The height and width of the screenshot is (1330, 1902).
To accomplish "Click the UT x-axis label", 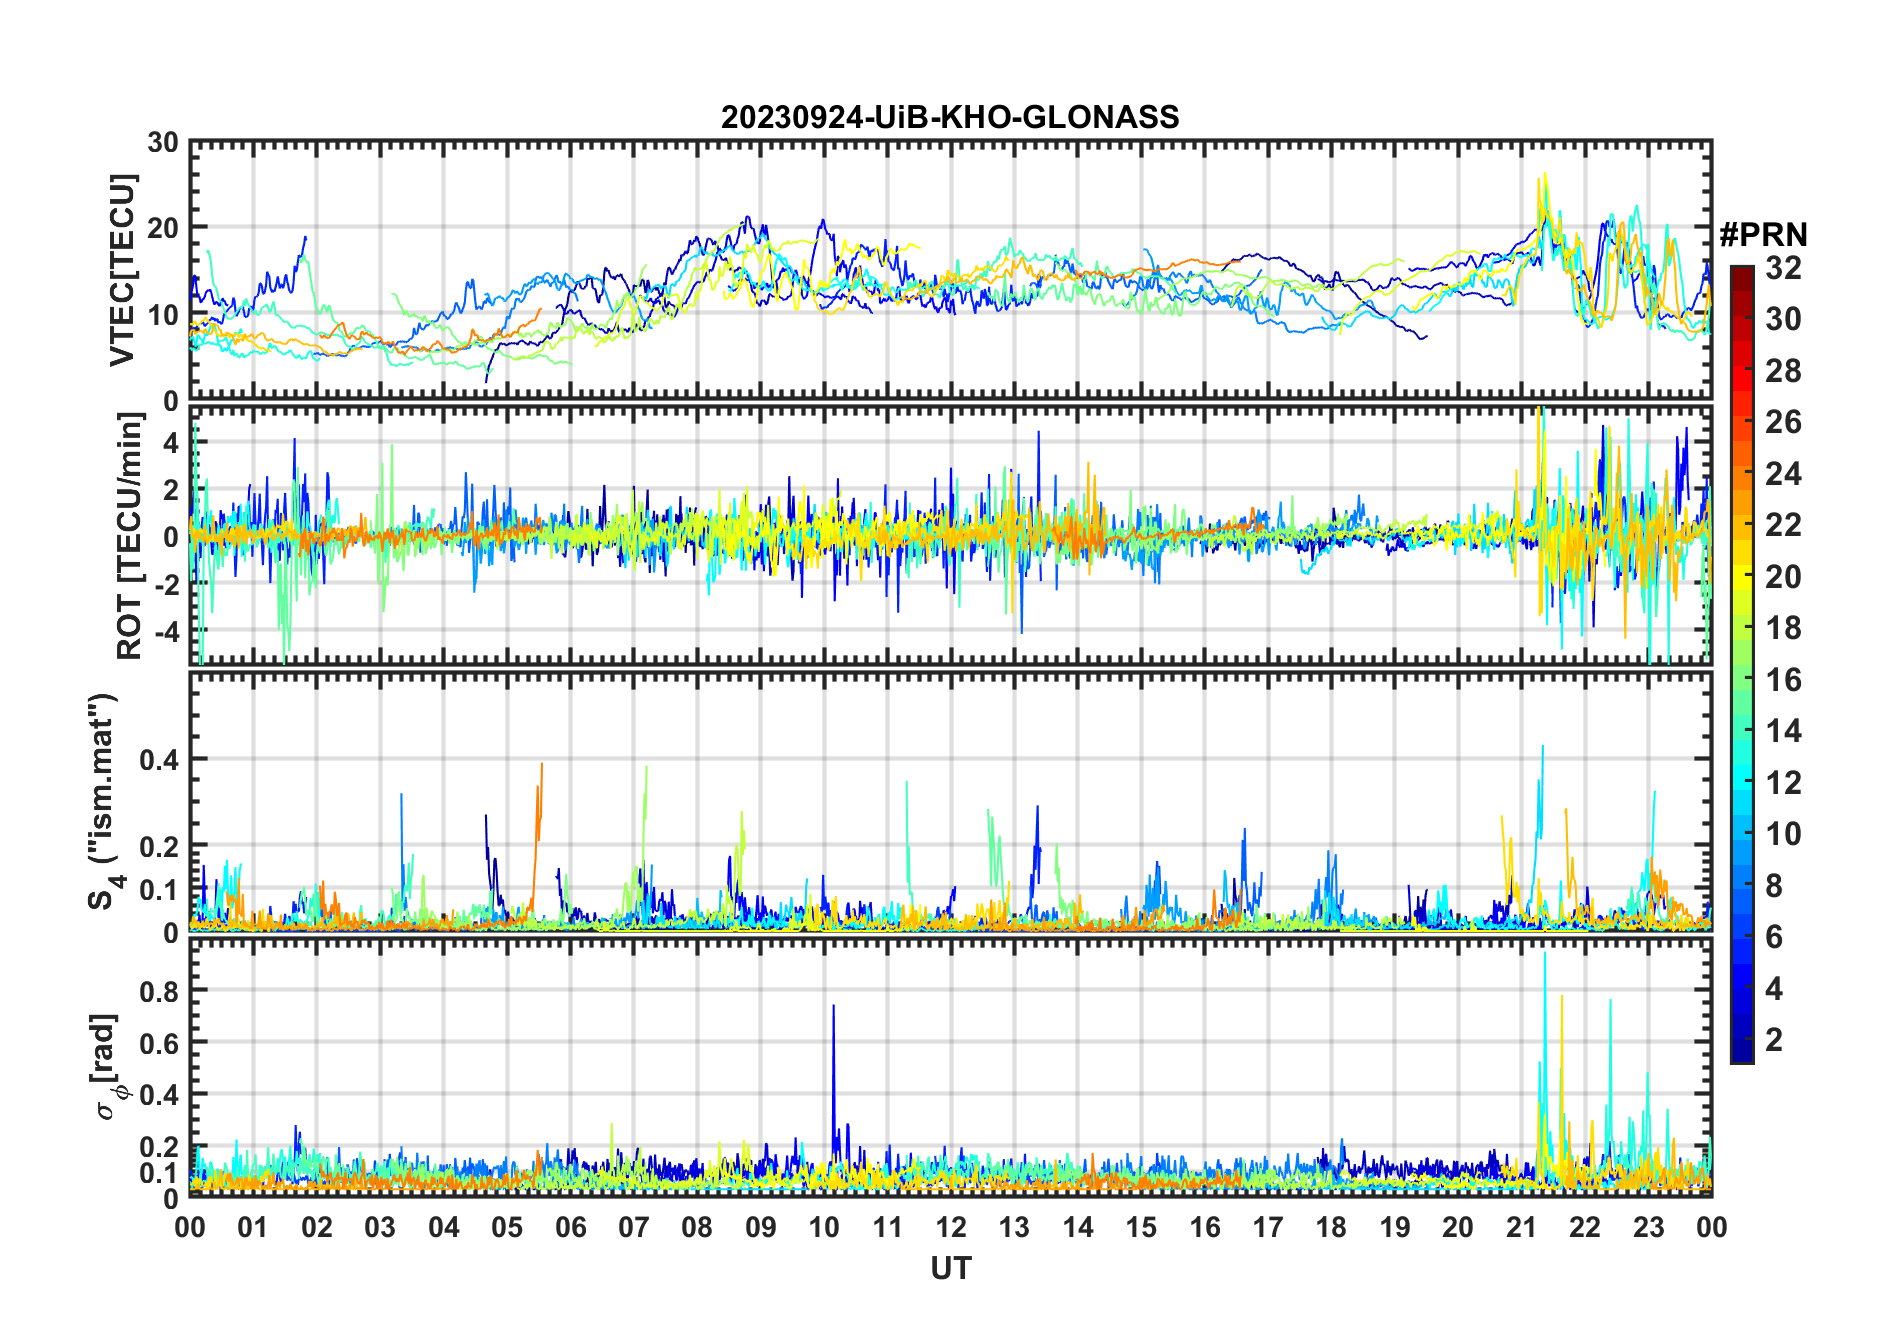I will (950, 1268).
